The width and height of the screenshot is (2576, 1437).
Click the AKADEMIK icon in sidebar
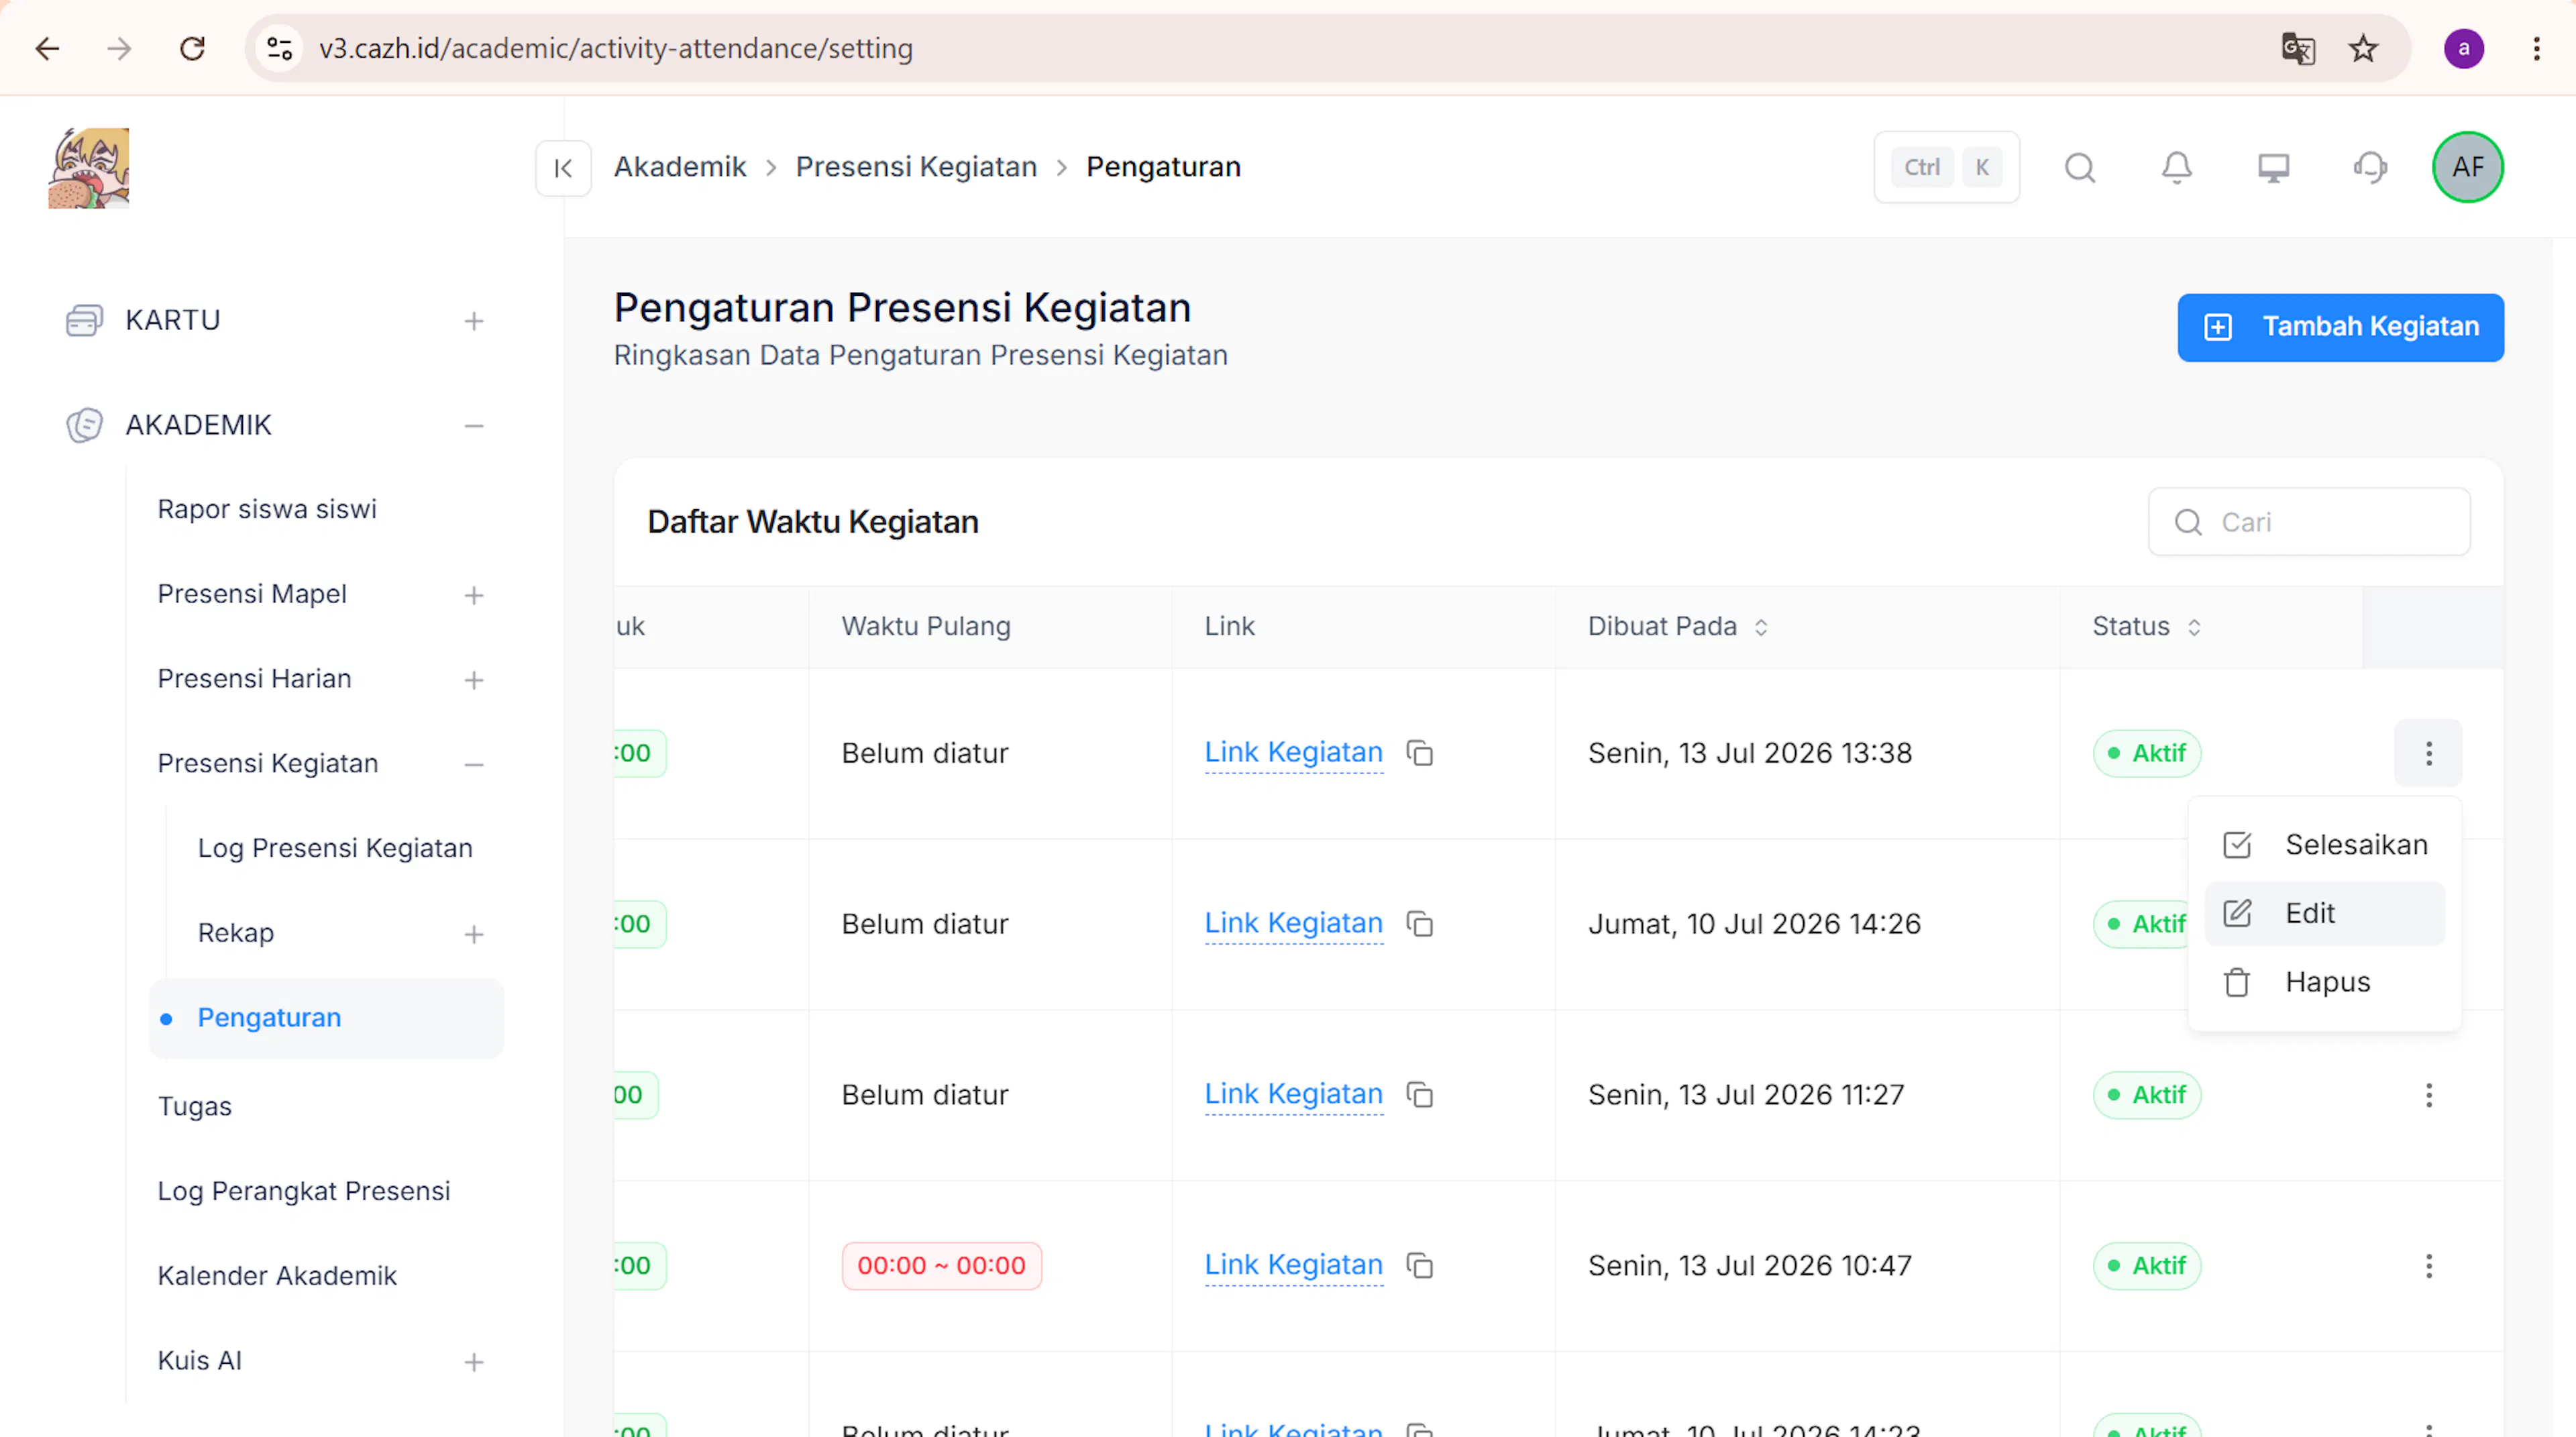point(84,425)
